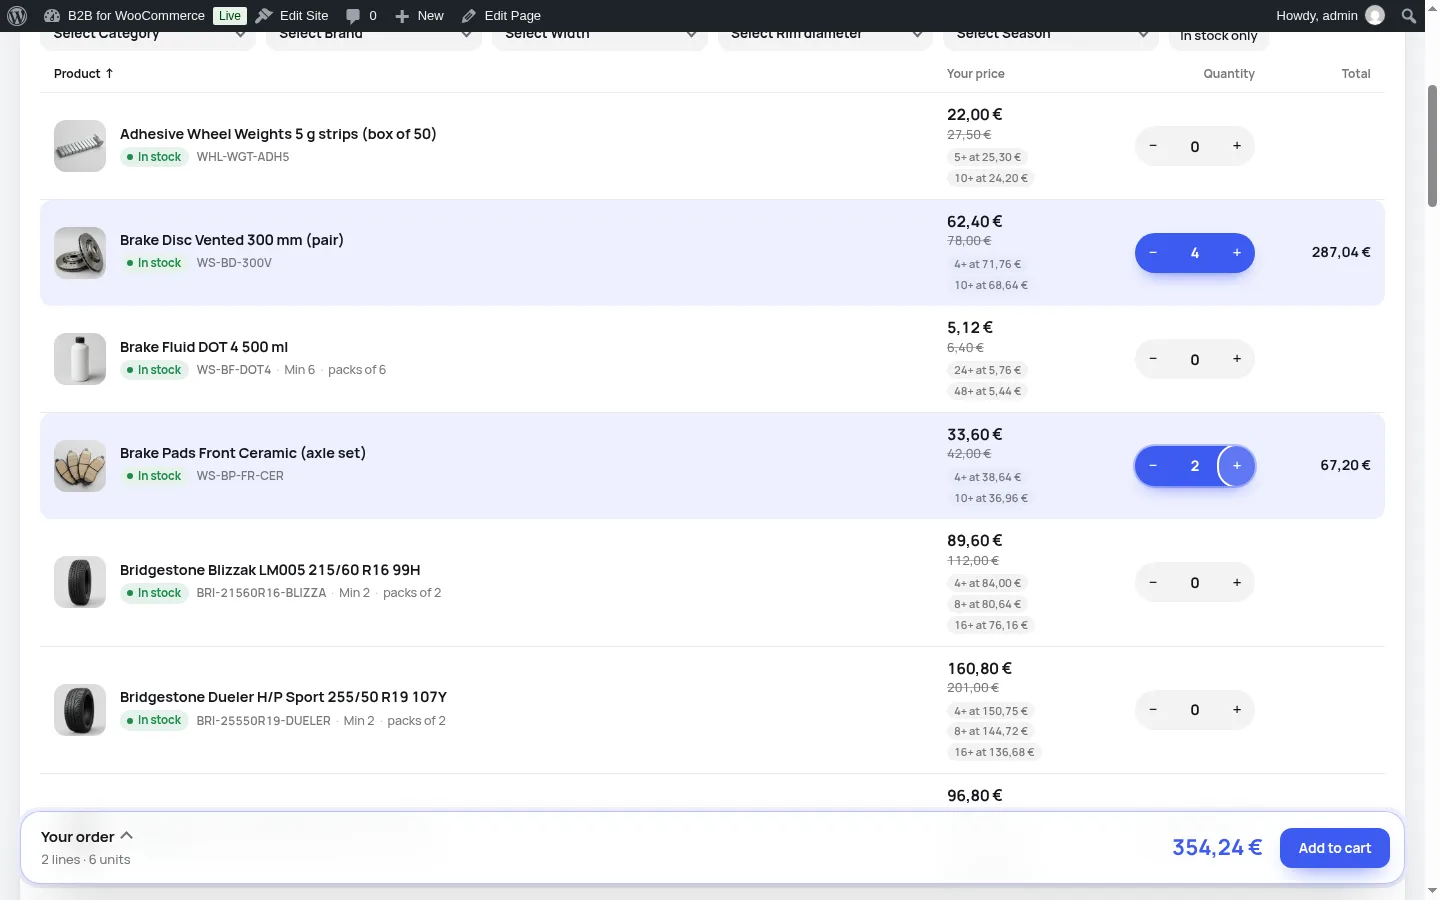
Task: Toggle the In stock only filter
Action: 1219,37
